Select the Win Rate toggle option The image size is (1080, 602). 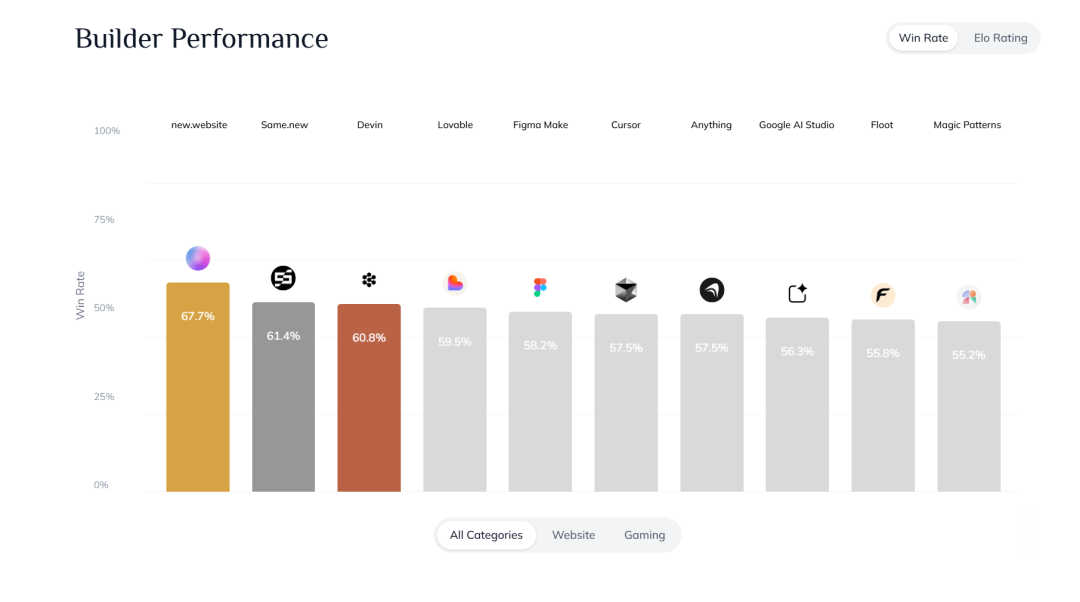[923, 38]
